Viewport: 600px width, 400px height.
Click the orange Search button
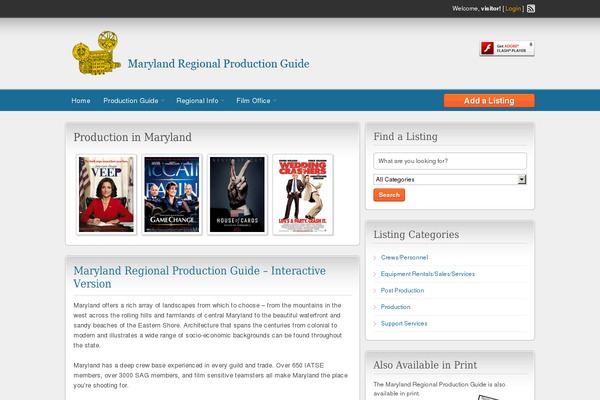click(389, 195)
